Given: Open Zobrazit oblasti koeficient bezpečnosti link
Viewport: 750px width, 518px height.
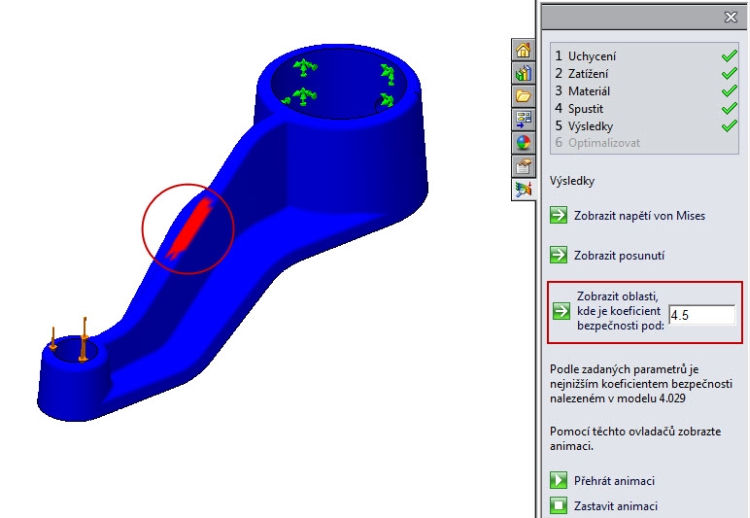Looking at the screenshot, I should [620, 311].
